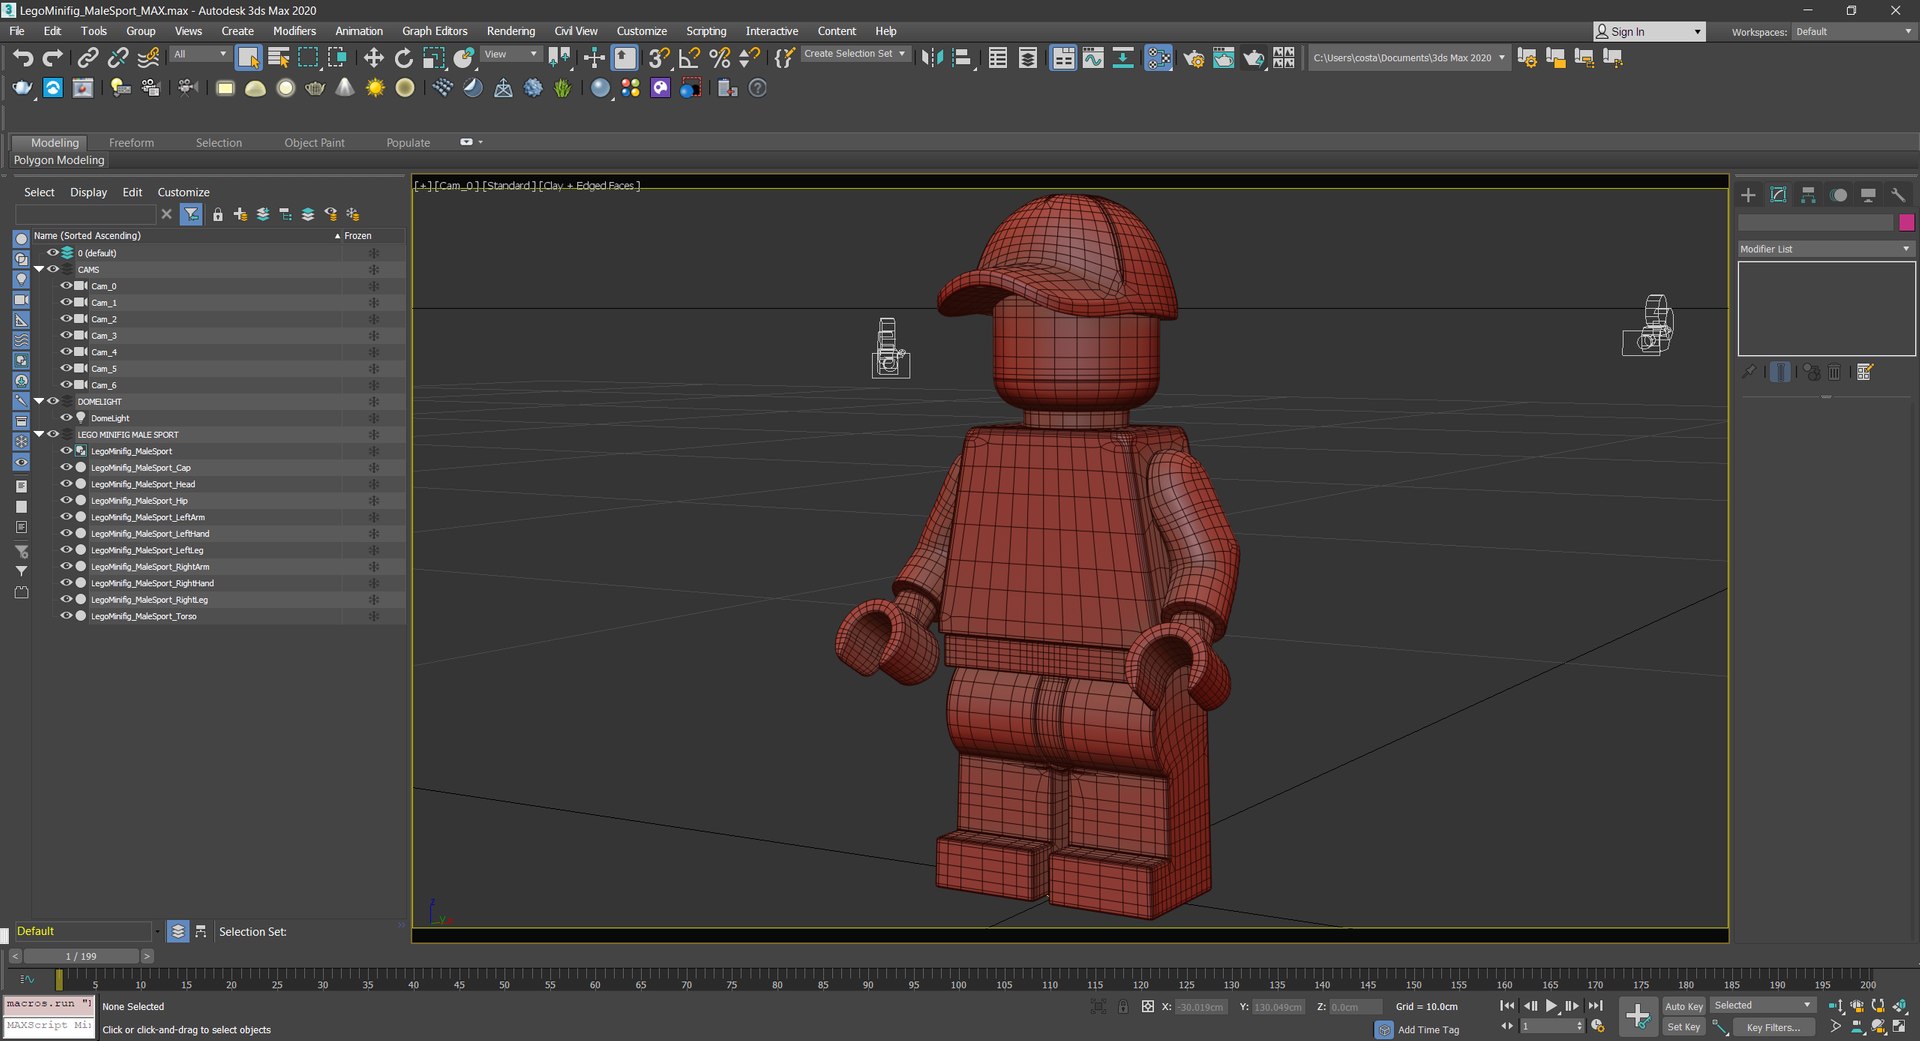Click the Key Filters button
Viewport: 1920px width, 1041px height.
[1773, 1027]
